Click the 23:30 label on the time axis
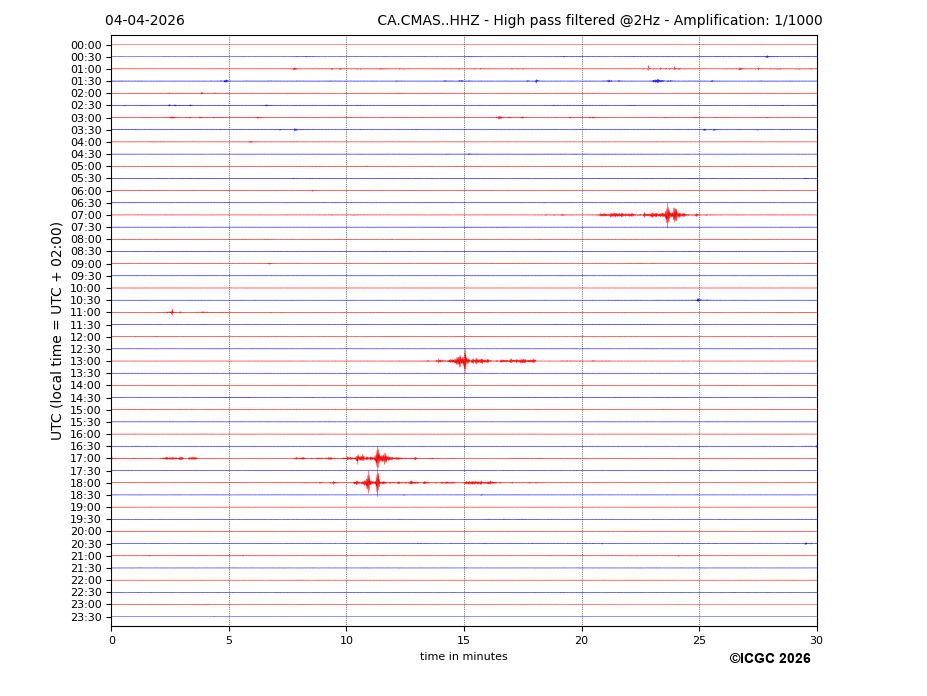This screenshot has width=927, height=696. point(85,617)
